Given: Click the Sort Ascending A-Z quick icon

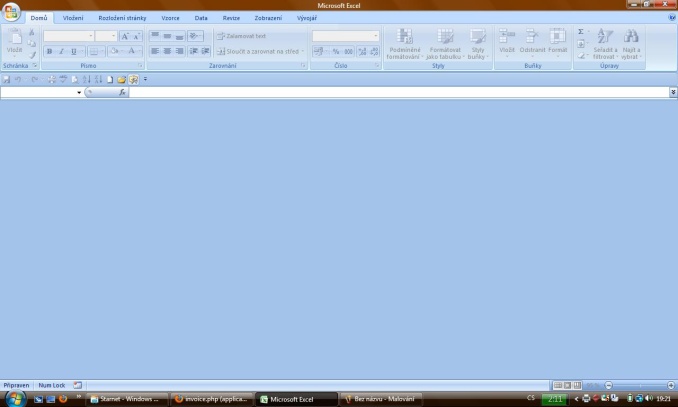Looking at the screenshot, I should click(86, 80).
